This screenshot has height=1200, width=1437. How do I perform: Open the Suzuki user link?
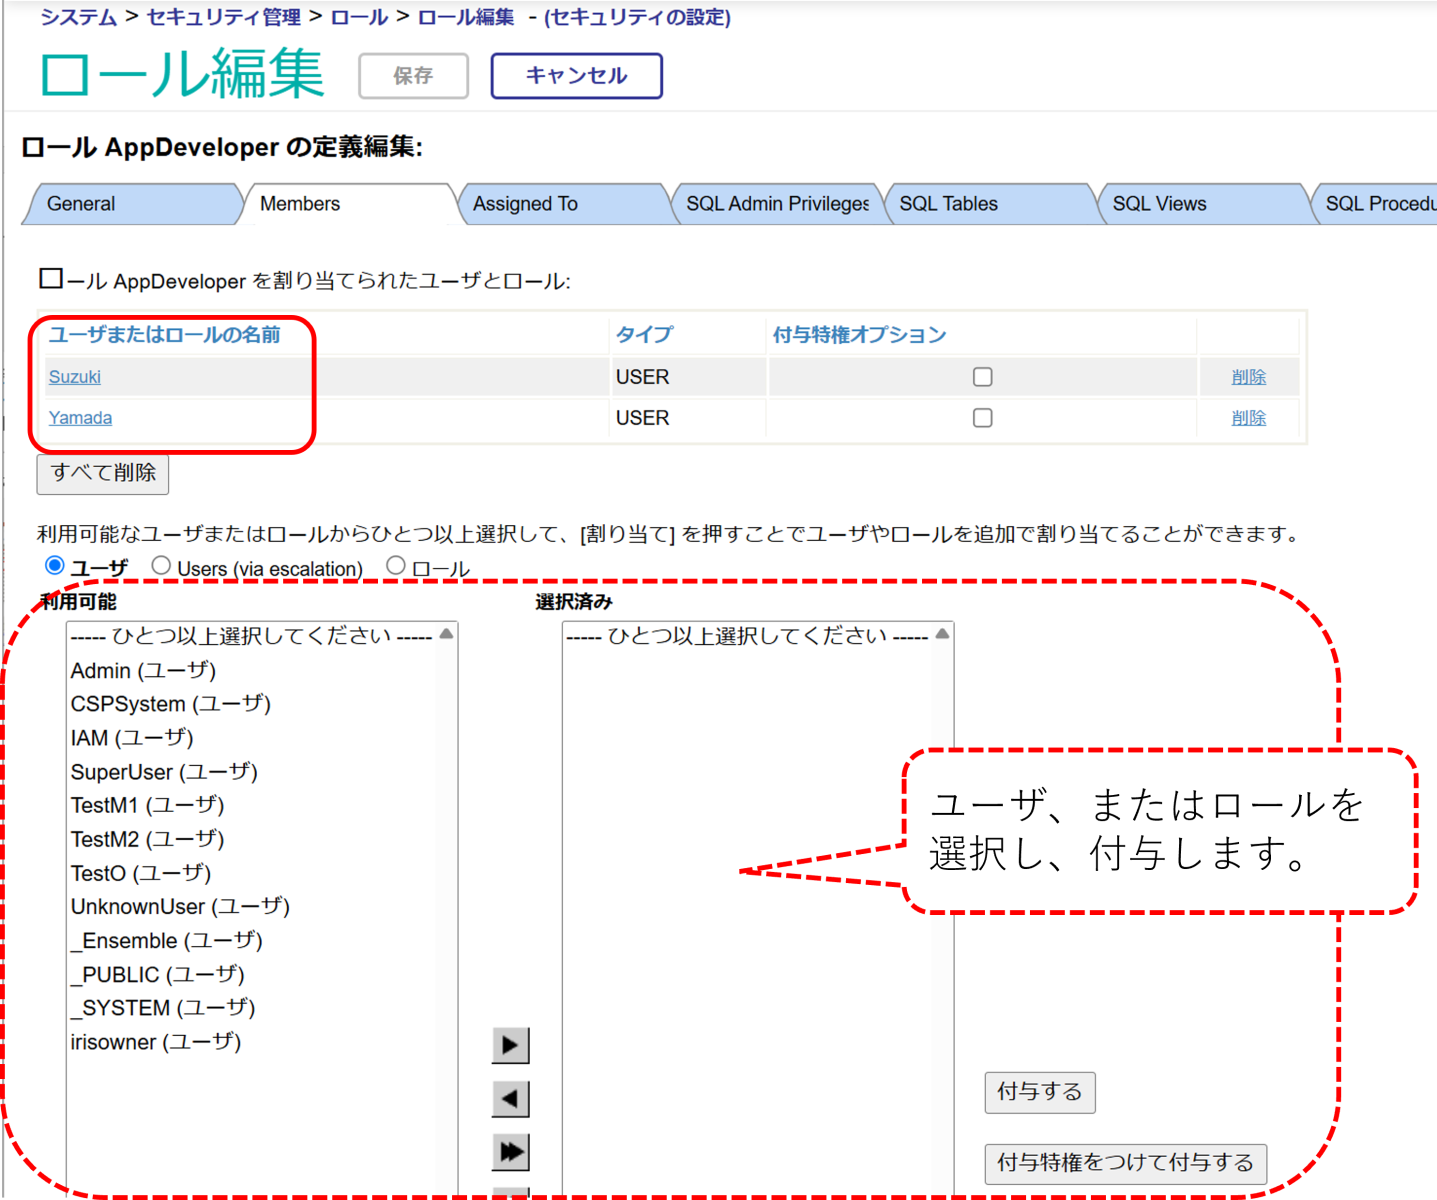click(75, 377)
